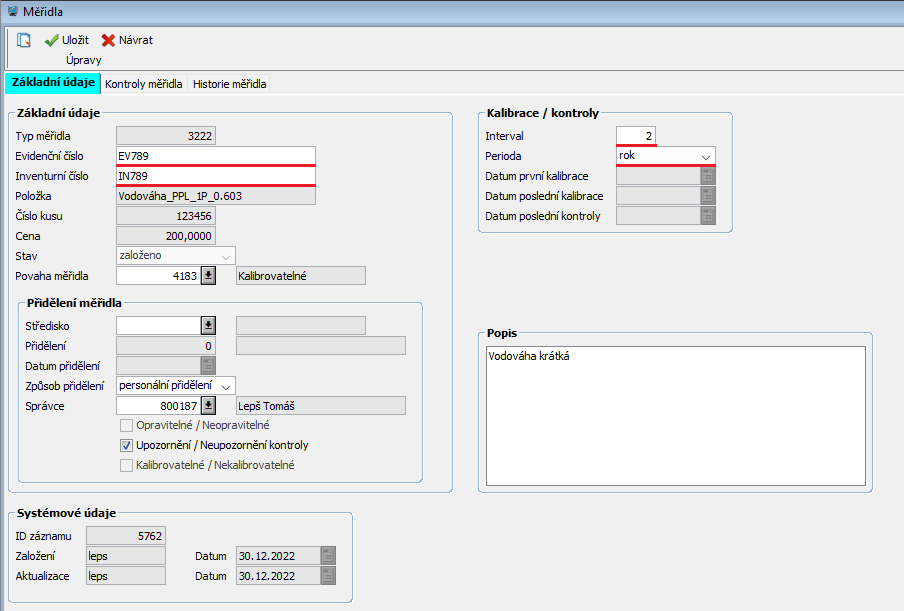Viewport: 904px width, 611px height.
Task: Open calendar for Datum první kalibrace
Action: point(708,176)
